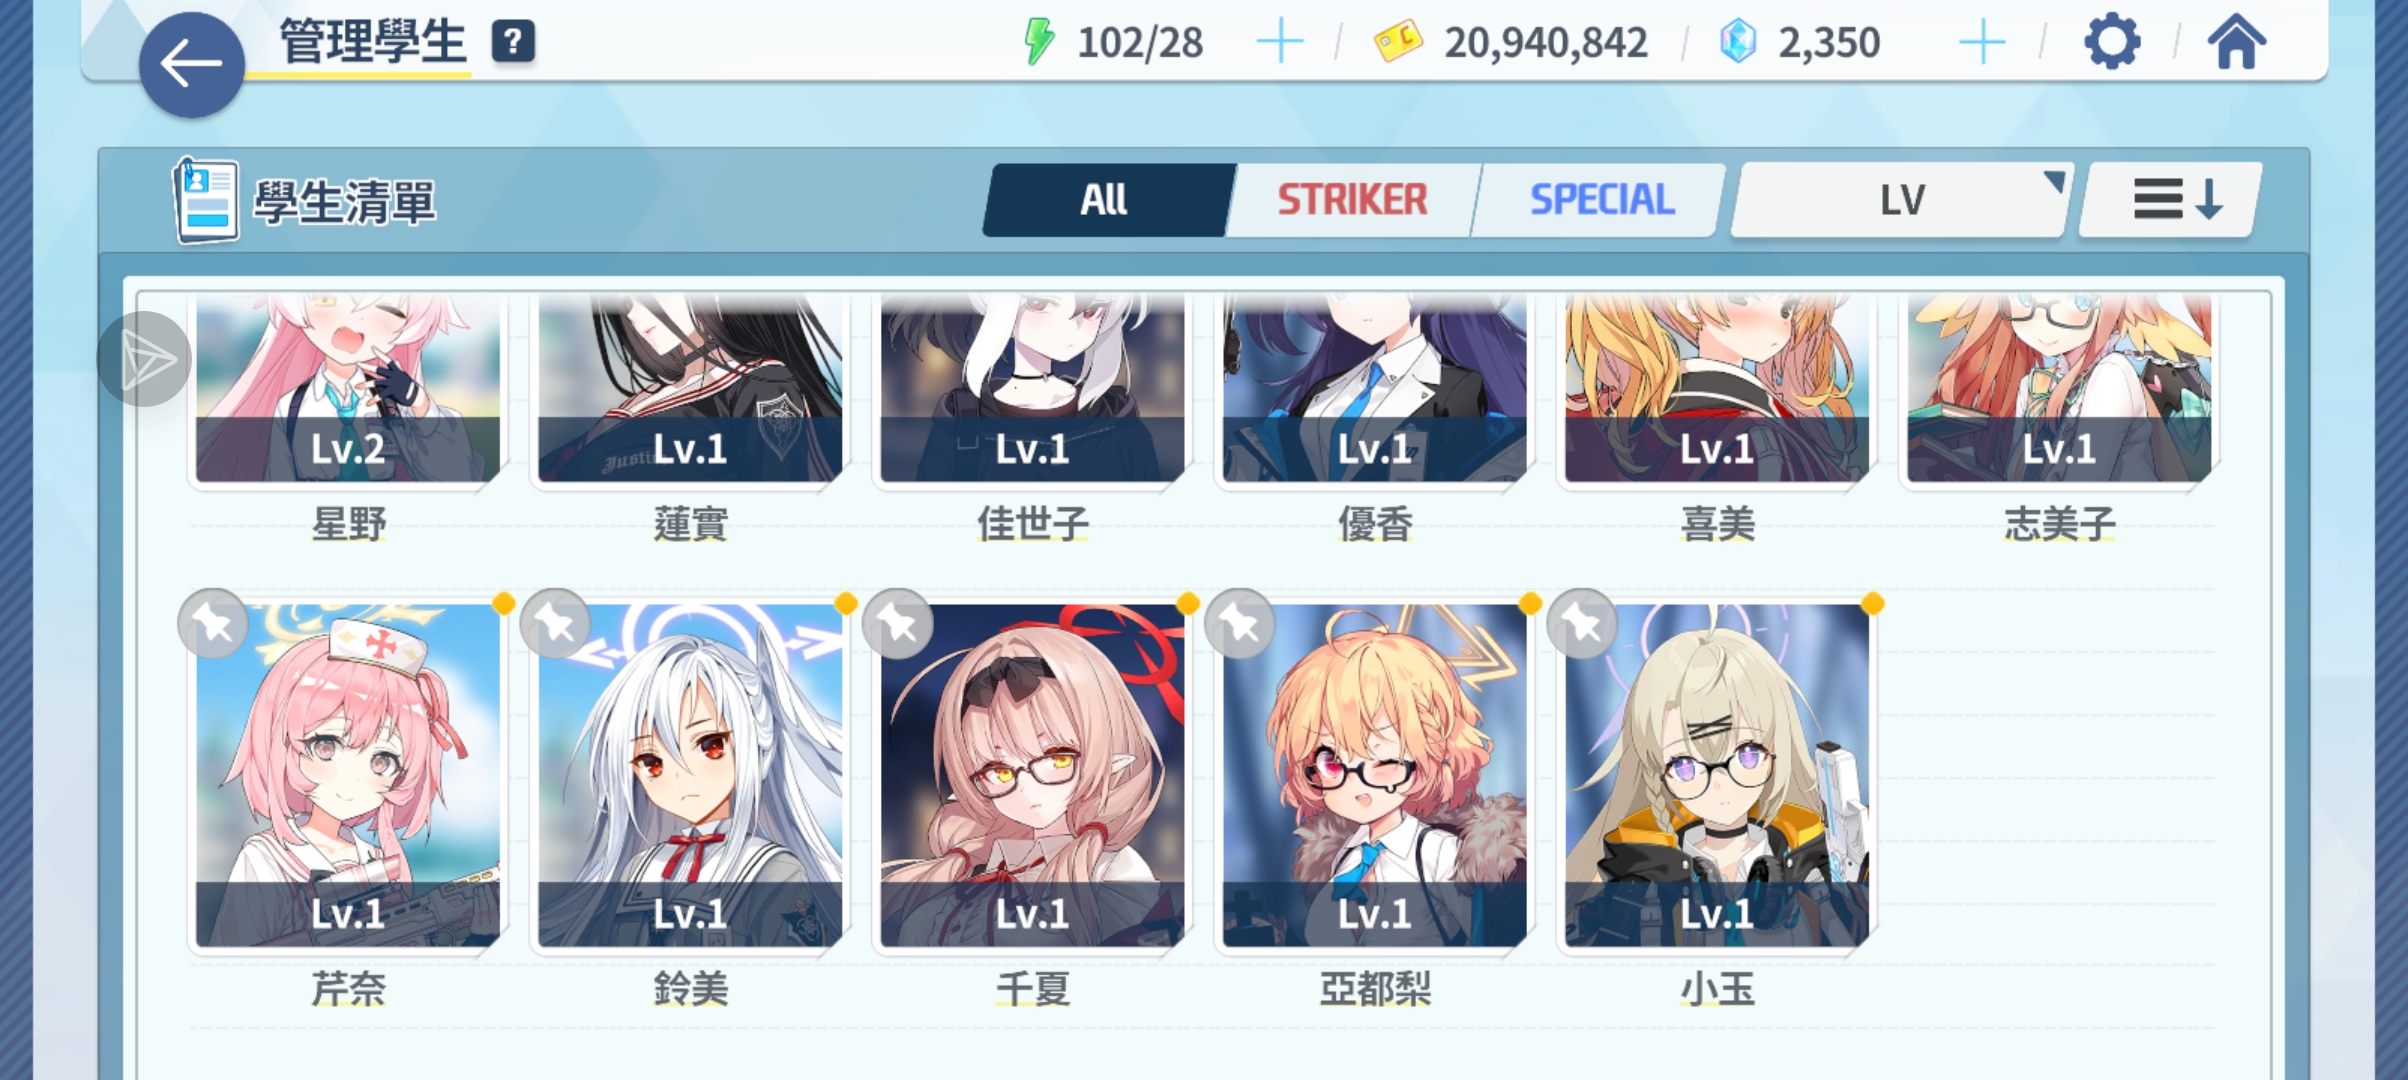
Task: Select the All filter tab
Action: tap(1105, 200)
